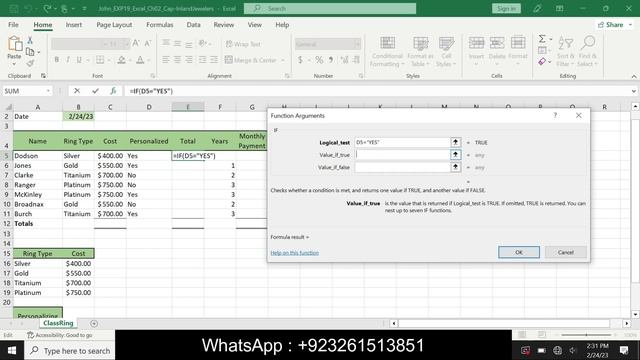Screen dimensions: 640x360
Task: Click the Cut scissors icon
Action: click(30, 40)
